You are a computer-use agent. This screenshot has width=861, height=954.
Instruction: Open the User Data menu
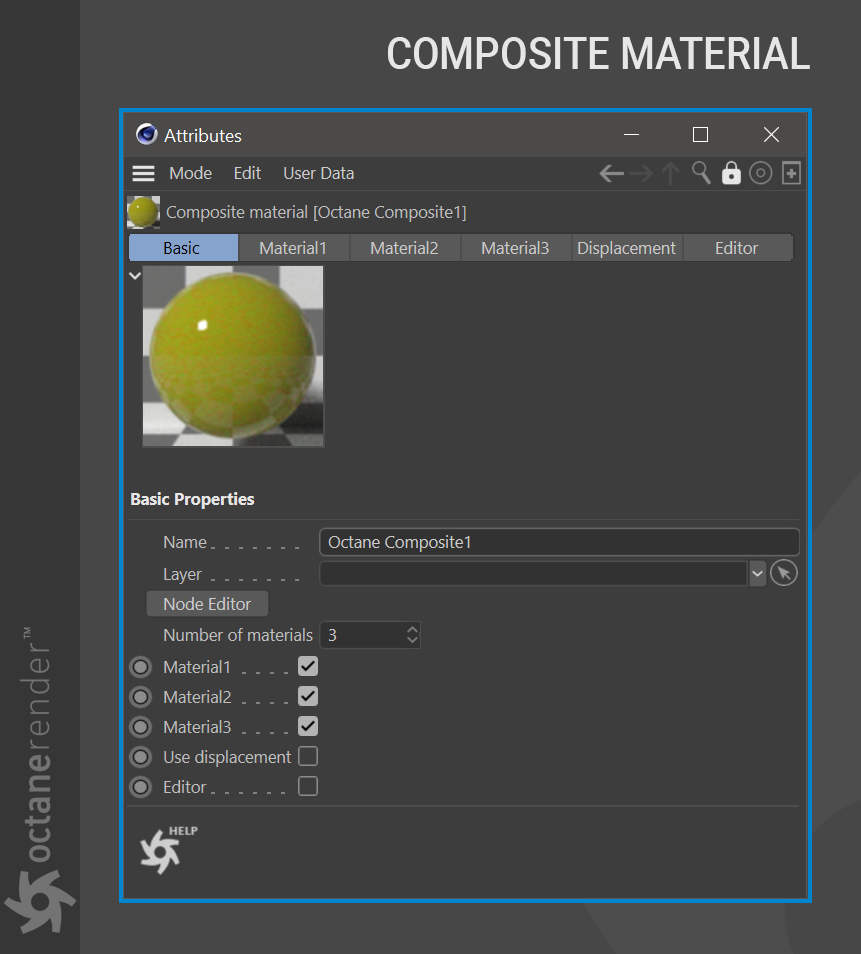[318, 173]
